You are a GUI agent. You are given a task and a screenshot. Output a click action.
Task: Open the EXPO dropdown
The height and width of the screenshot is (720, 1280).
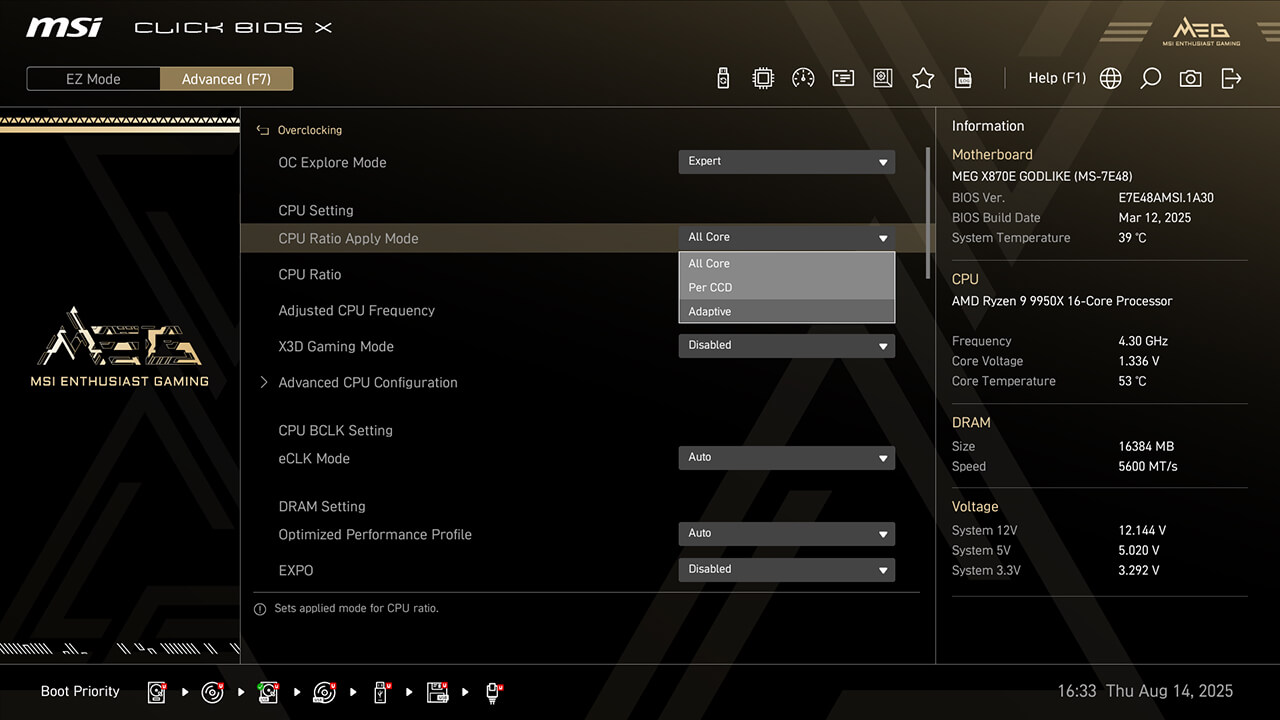pyautogui.click(x=786, y=570)
